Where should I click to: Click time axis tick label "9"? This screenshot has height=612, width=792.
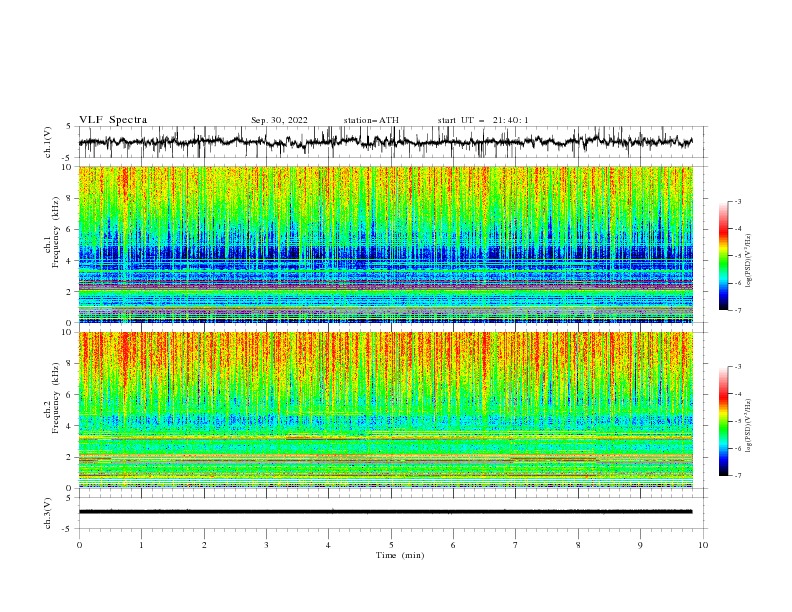[640, 545]
